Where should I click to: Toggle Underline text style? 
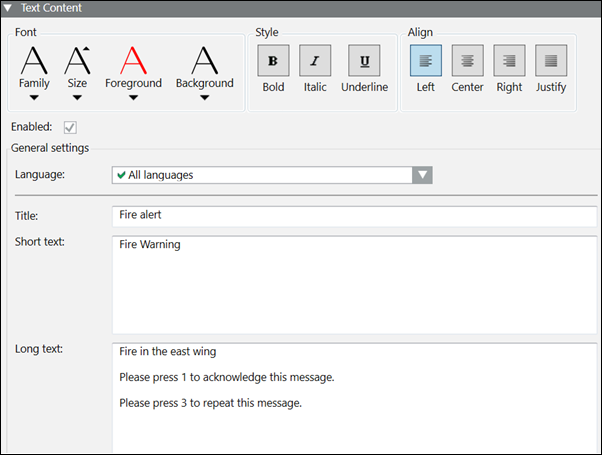point(364,61)
